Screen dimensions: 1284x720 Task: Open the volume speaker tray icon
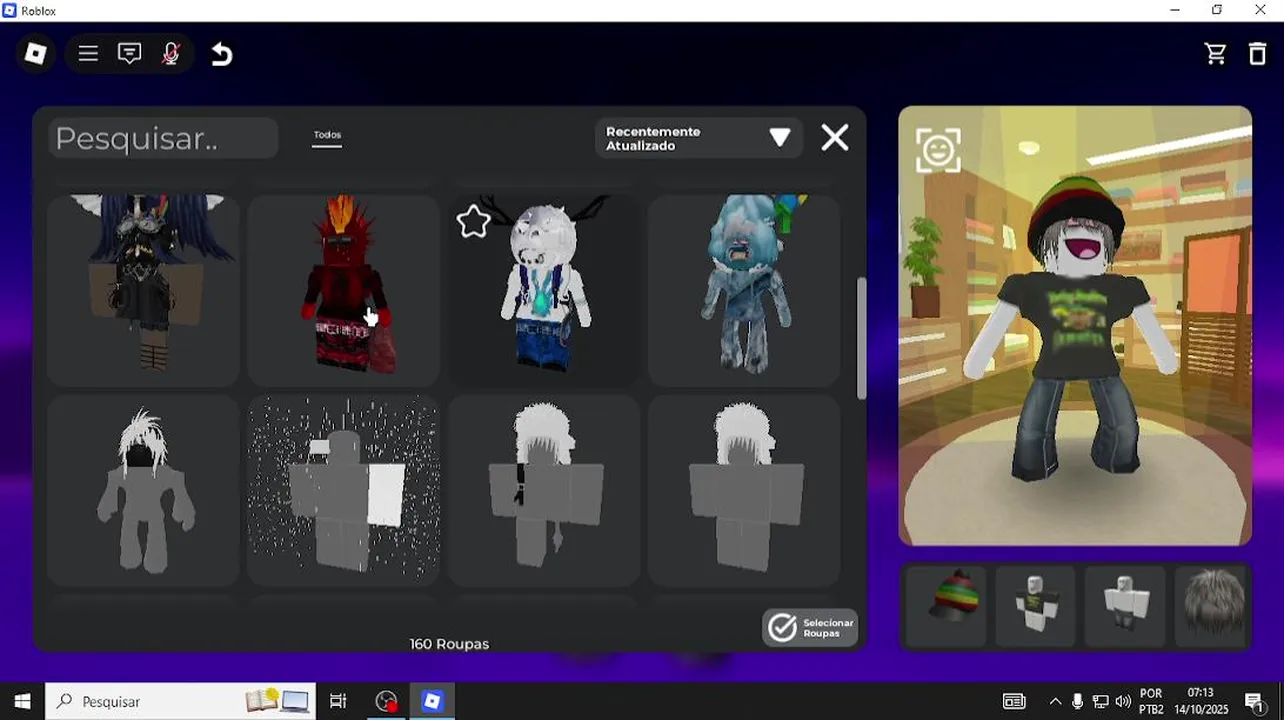1122,702
